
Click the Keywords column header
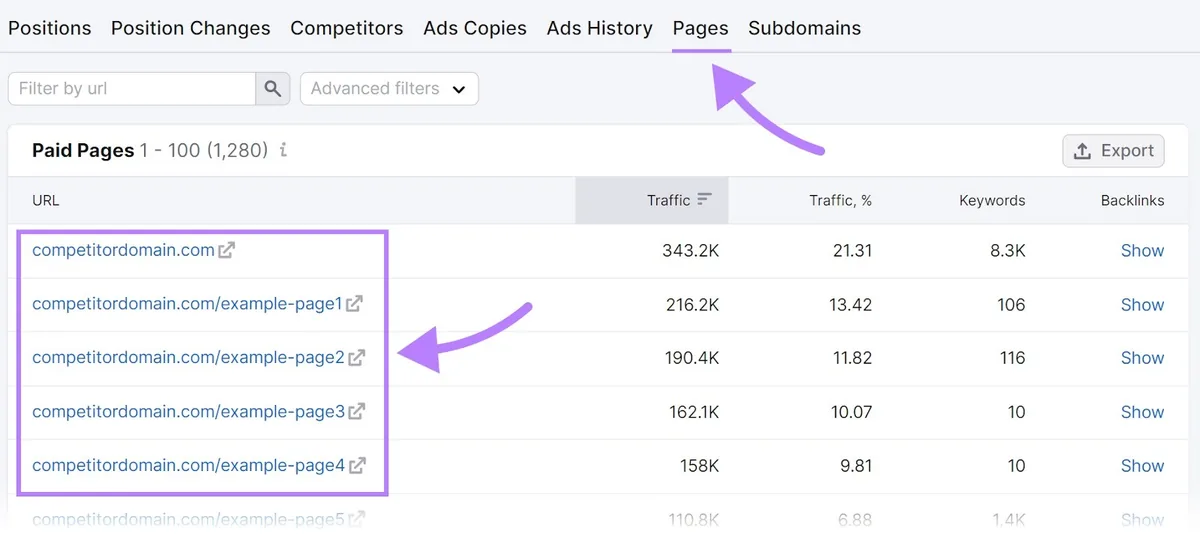992,200
